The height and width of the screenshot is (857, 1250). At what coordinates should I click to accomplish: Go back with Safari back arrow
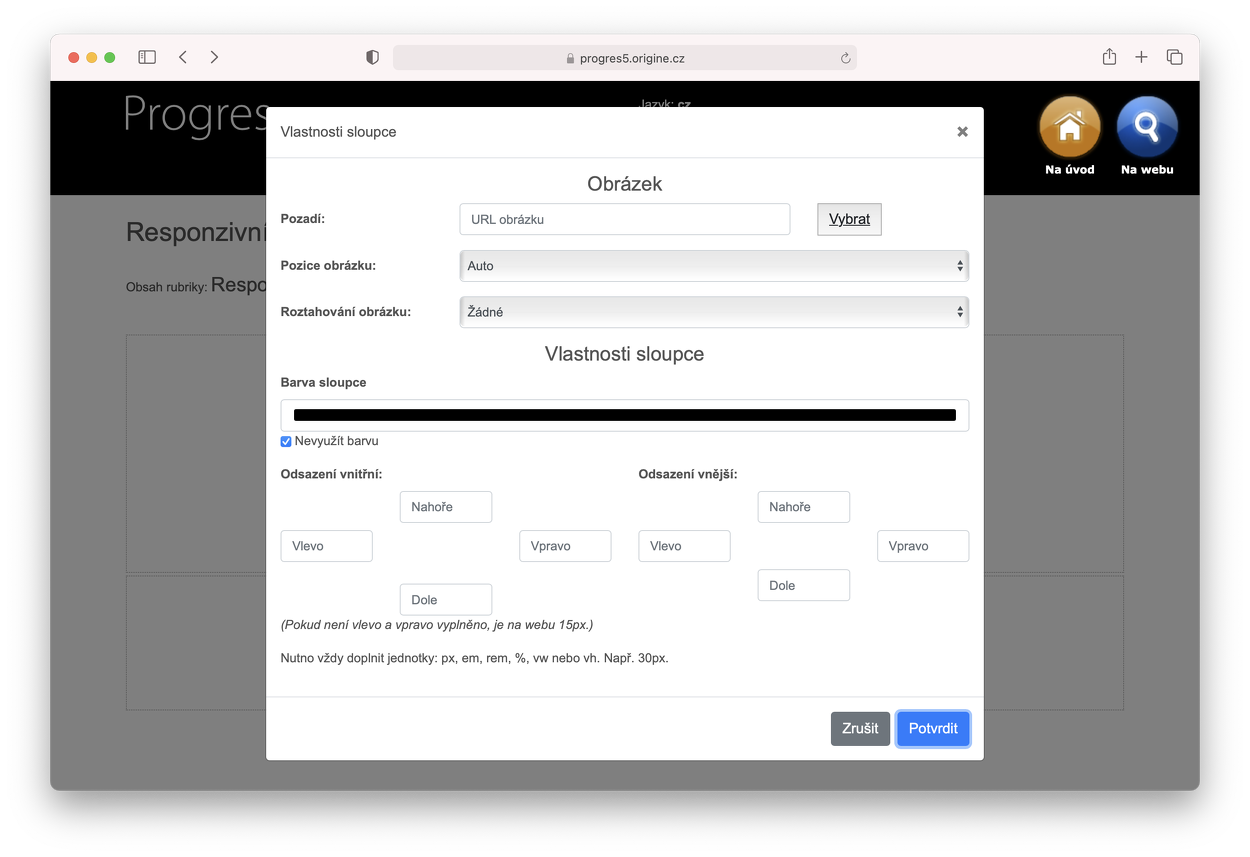point(183,57)
